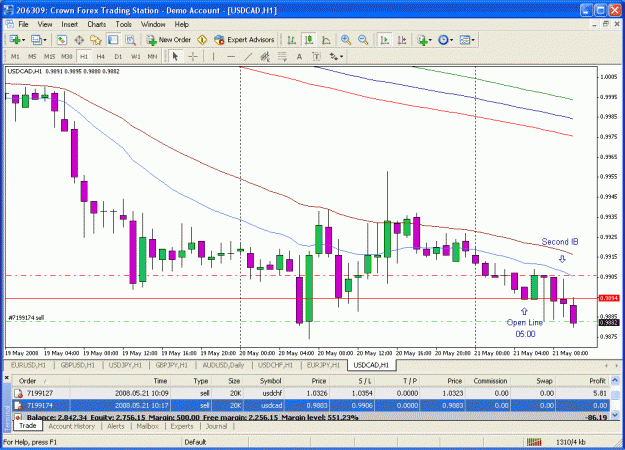Select the W1 timeframe button
Viewport: 625px width, 450px height.
tap(136, 57)
